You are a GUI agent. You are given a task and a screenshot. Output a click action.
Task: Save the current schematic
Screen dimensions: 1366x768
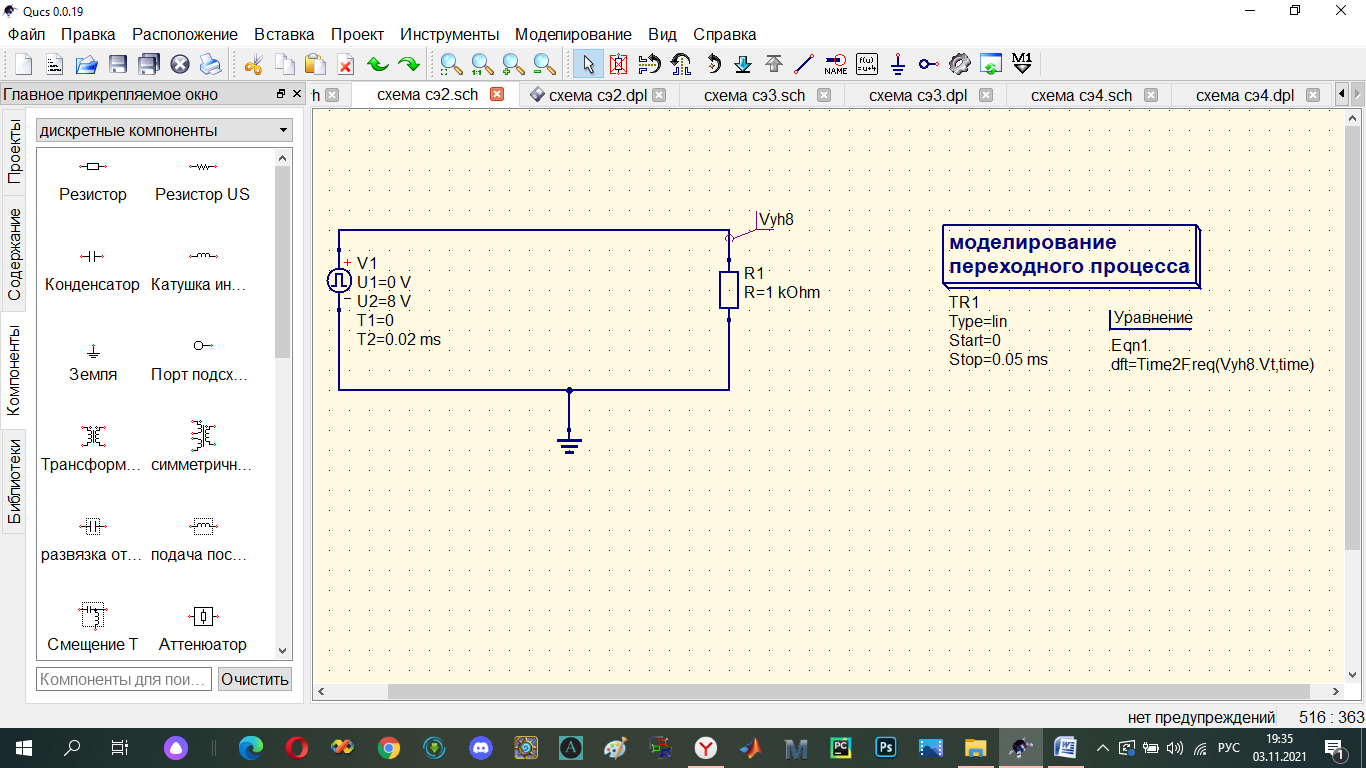[117, 65]
